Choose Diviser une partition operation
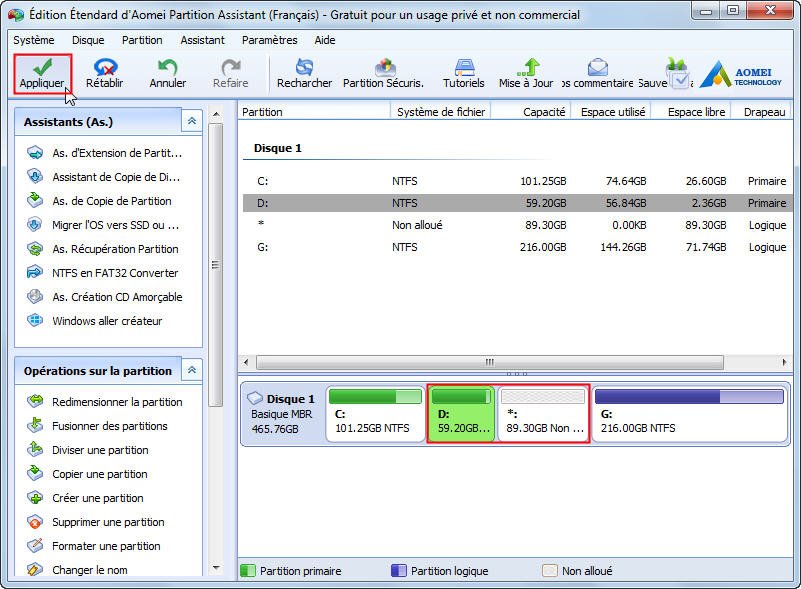 pyautogui.click(x=88, y=450)
